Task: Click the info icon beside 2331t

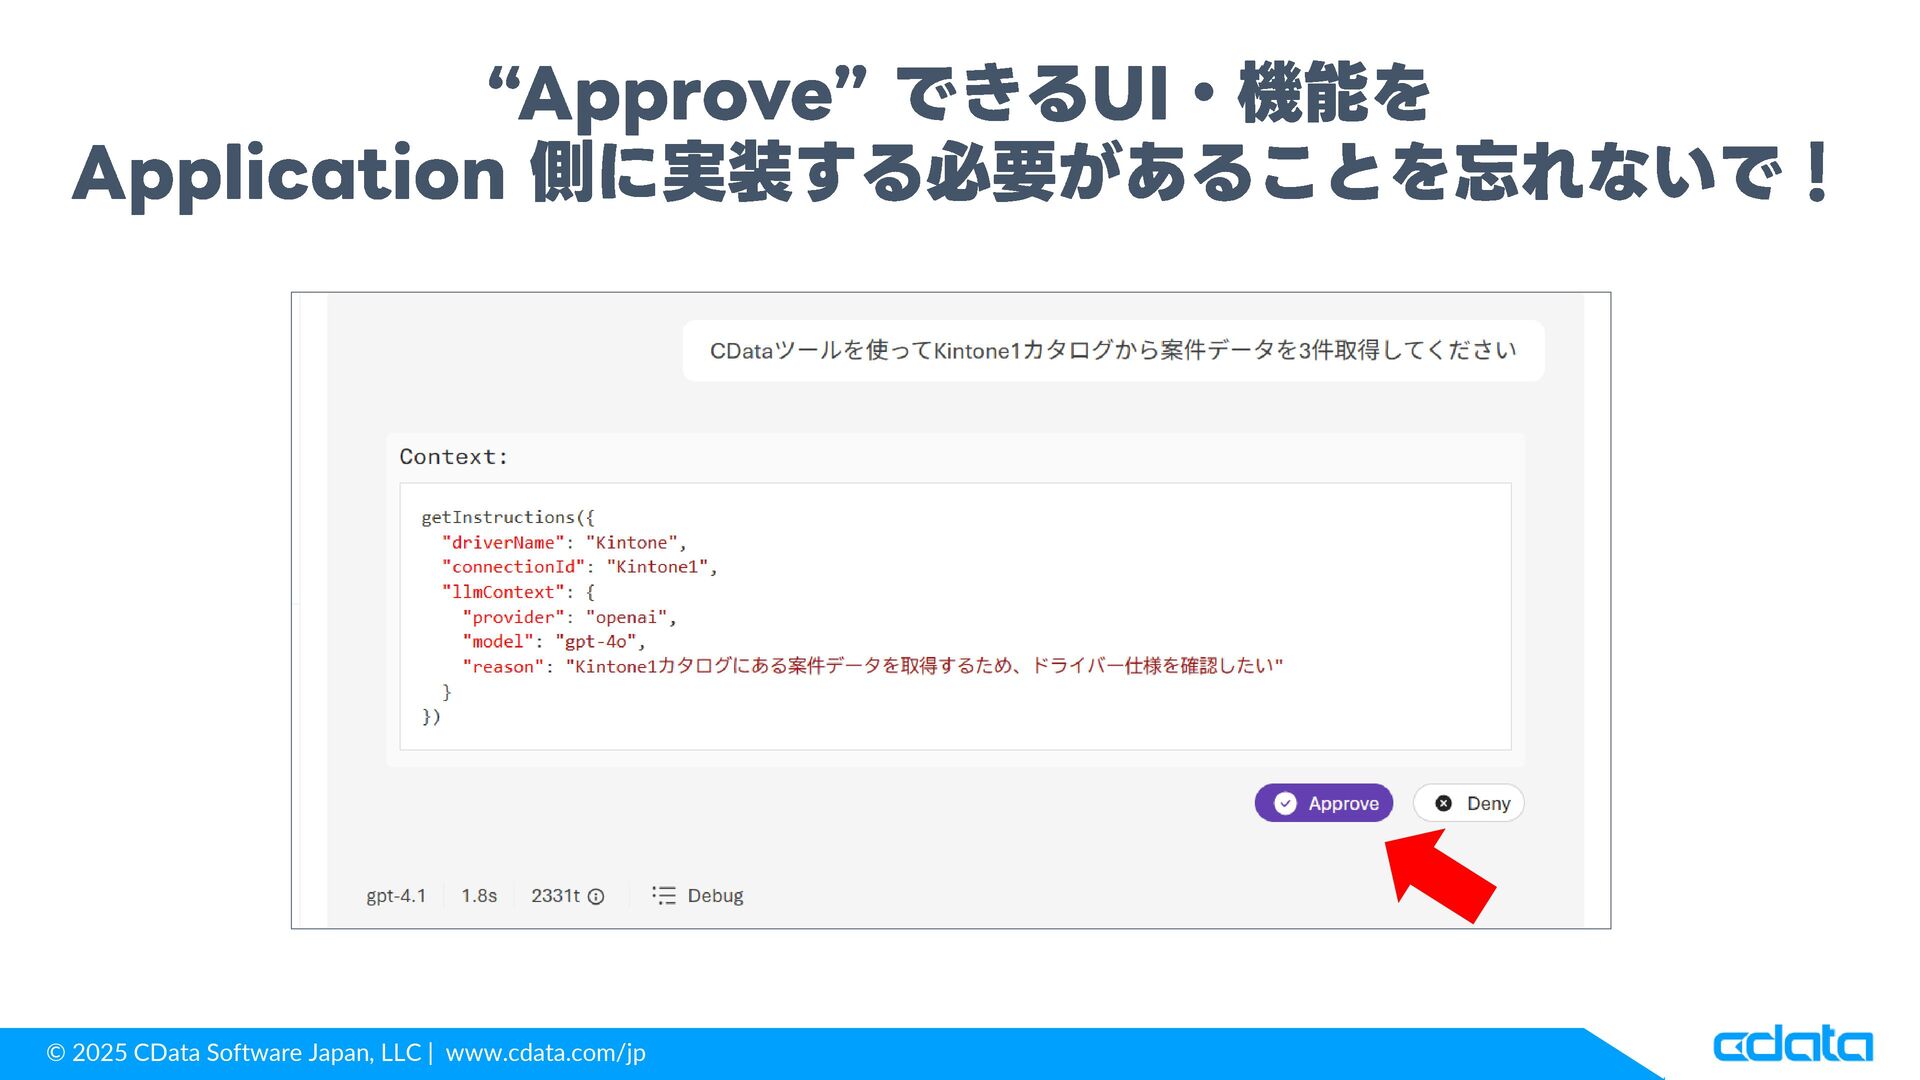Action: click(x=596, y=897)
